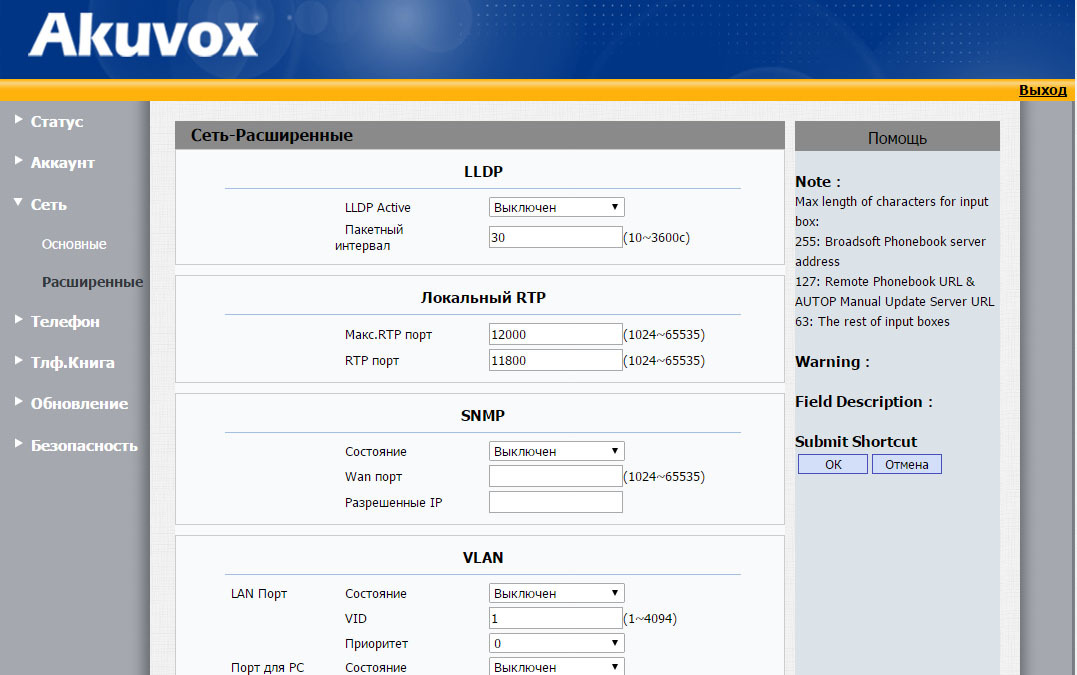Open LAN Приоритет dropdown
Screen dimensions: 1077x675
(x=556, y=643)
